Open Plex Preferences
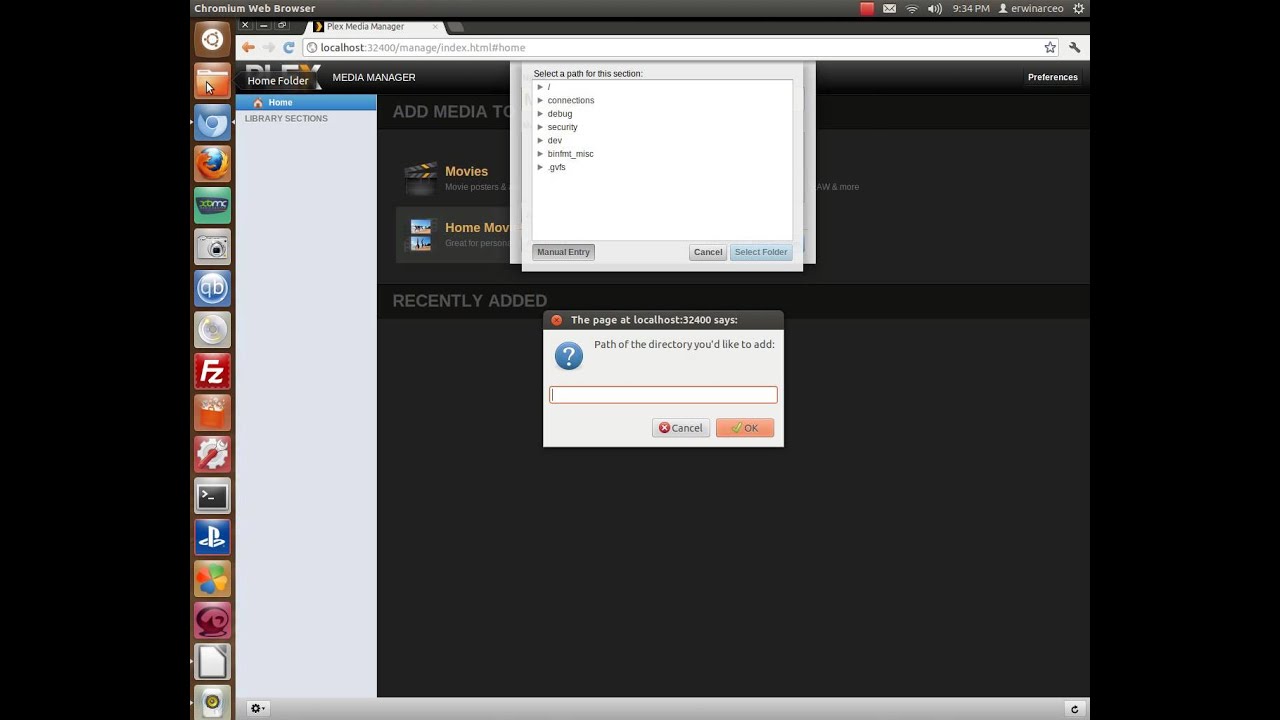The width and height of the screenshot is (1280, 720). click(1052, 77)
